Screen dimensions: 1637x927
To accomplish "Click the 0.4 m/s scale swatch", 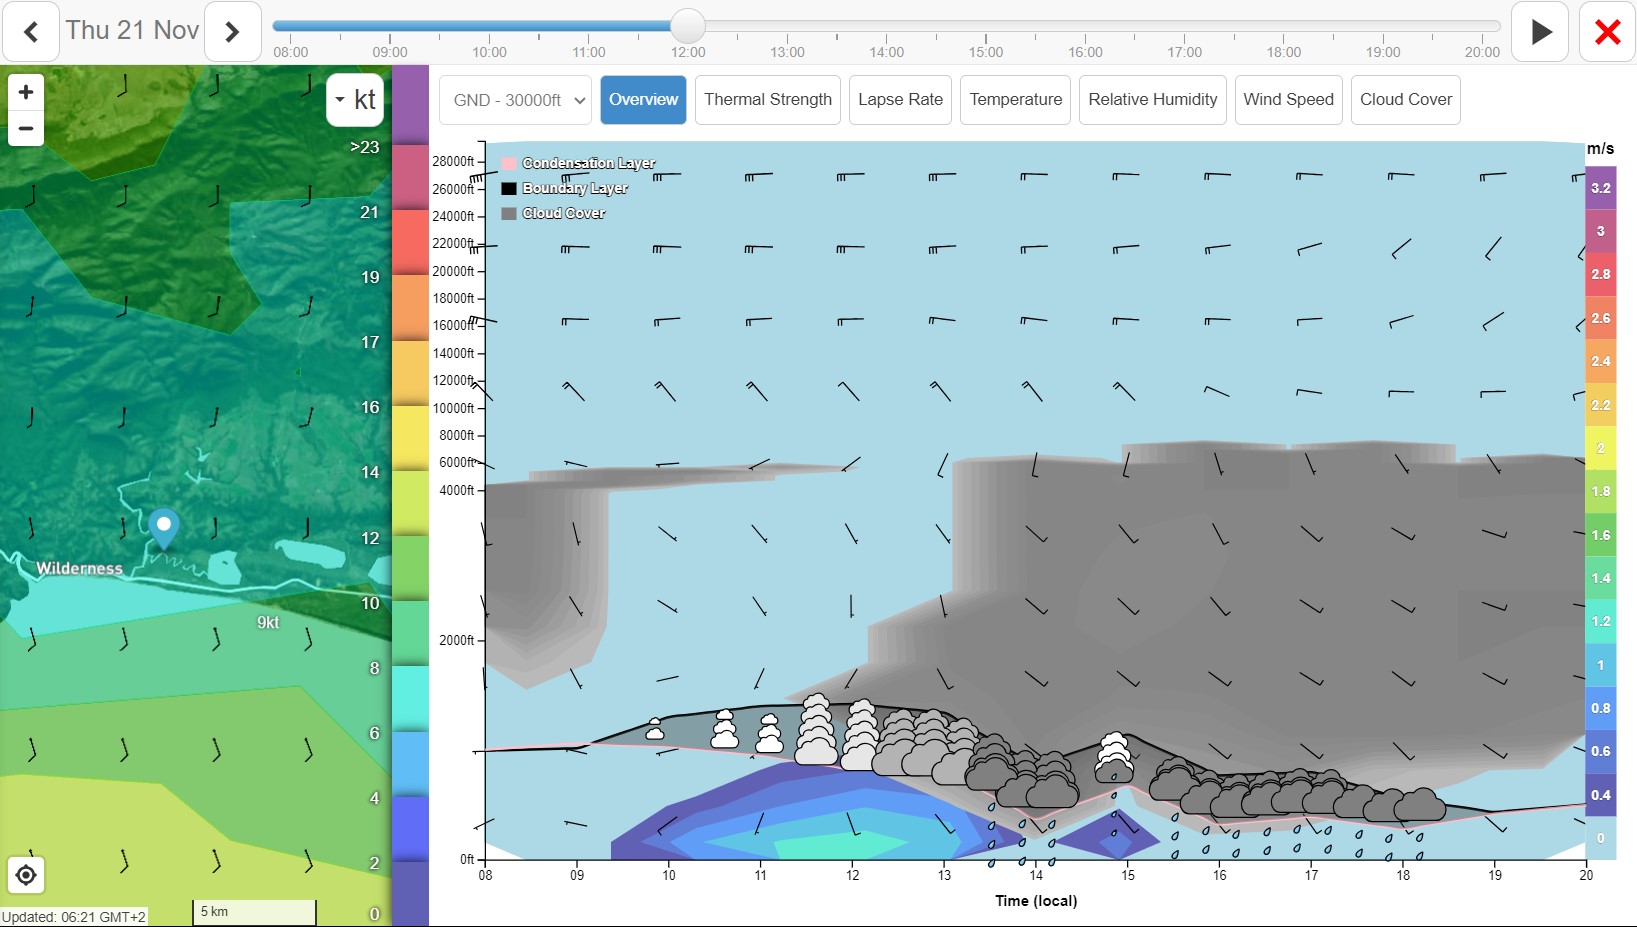I will pyautogui.click(x=1600, y=795).
